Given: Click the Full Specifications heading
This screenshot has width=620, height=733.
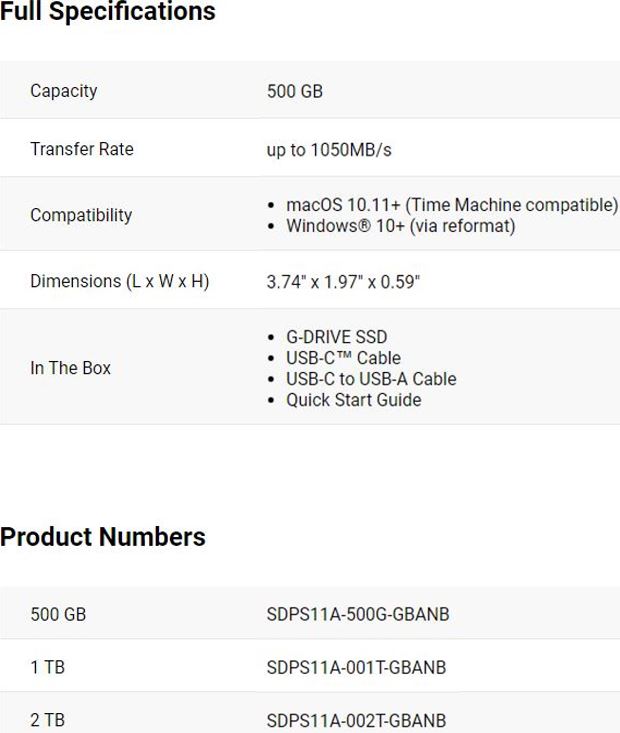Looking at the screenshot, I should coord(107,12).
